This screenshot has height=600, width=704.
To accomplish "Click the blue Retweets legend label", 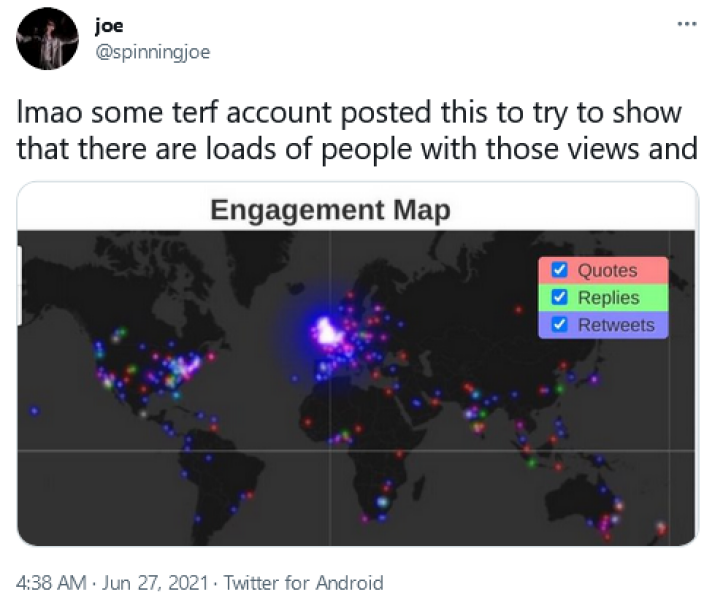I will click(616, 324).
